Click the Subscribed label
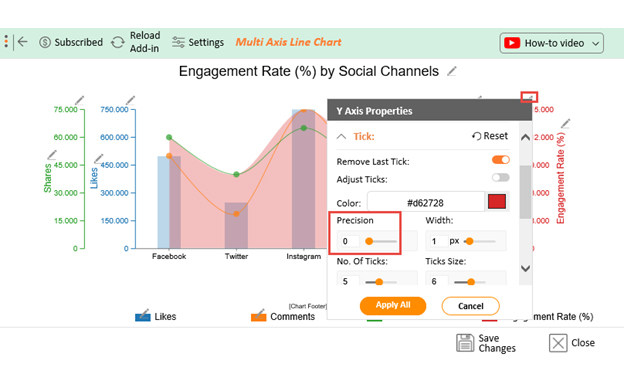 (x=78, y=42)
